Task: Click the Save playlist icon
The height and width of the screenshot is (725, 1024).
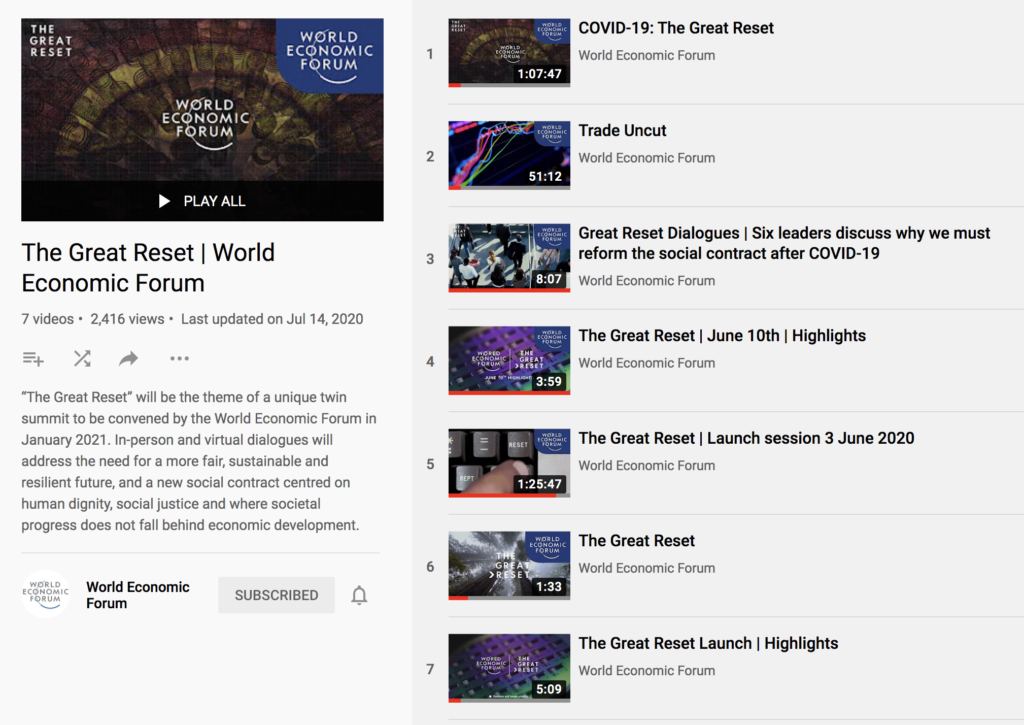Action: [x=33, y=359]
